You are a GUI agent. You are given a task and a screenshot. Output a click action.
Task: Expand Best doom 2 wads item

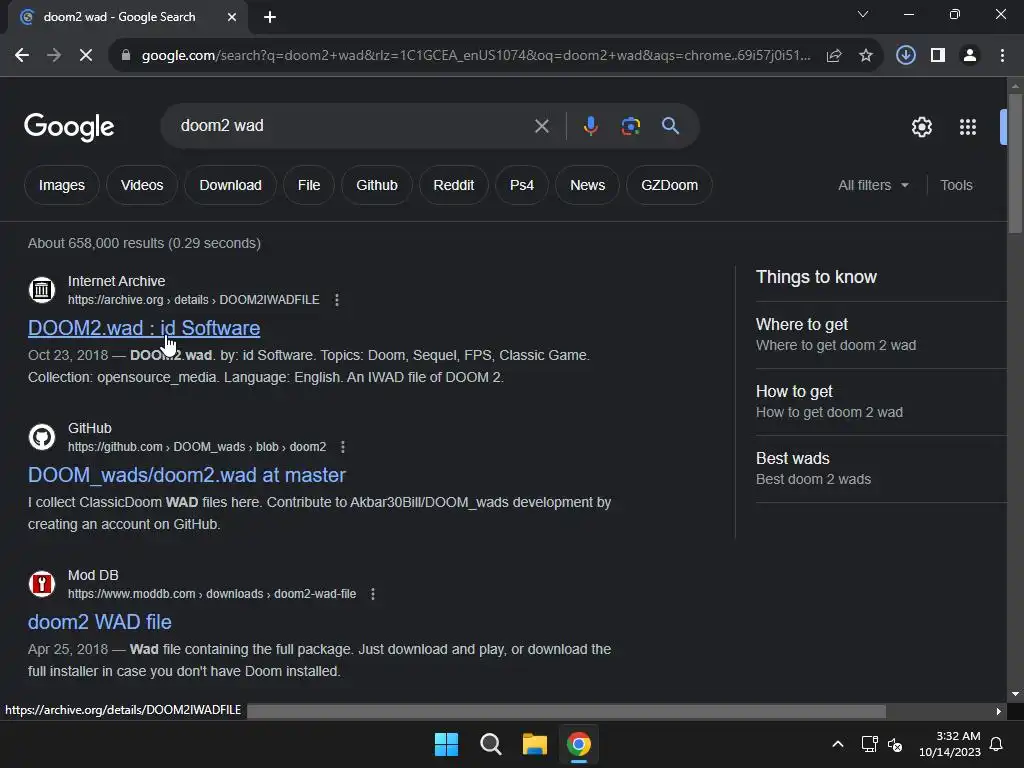click(x=881, y=469)
